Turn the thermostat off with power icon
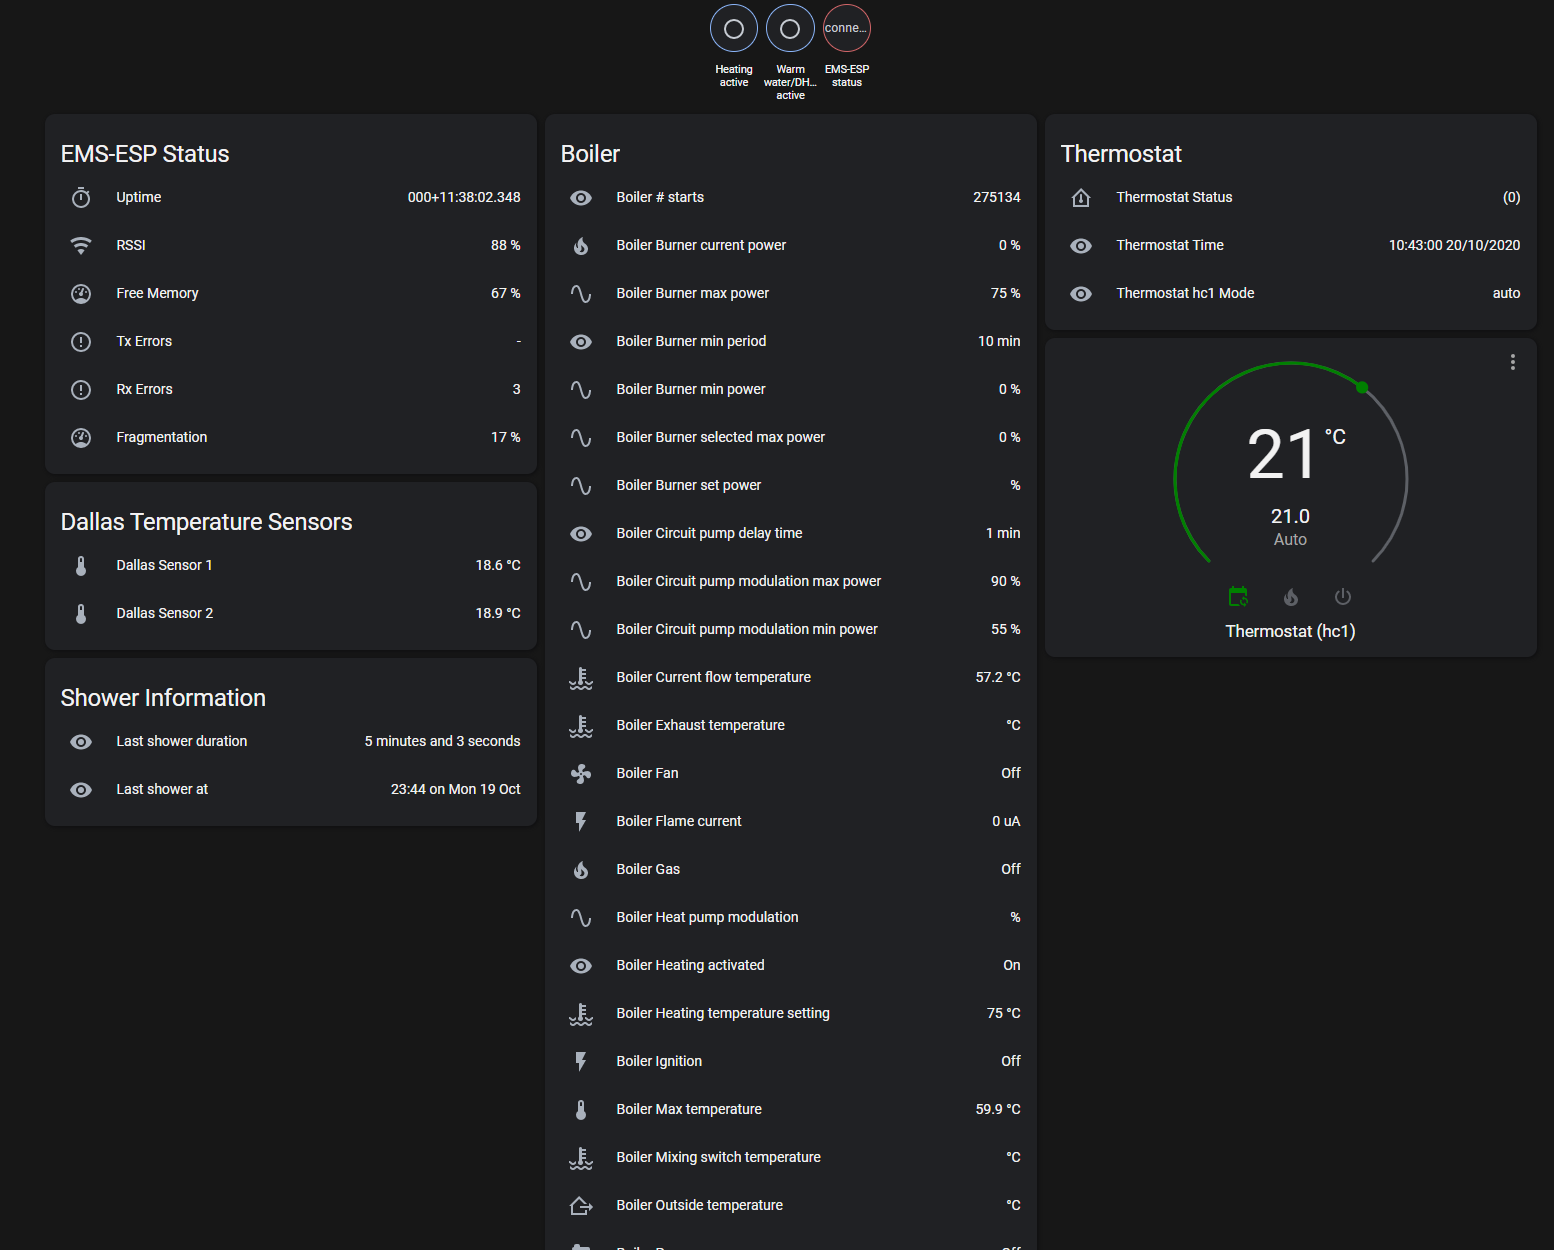 tap(1343, 597)
